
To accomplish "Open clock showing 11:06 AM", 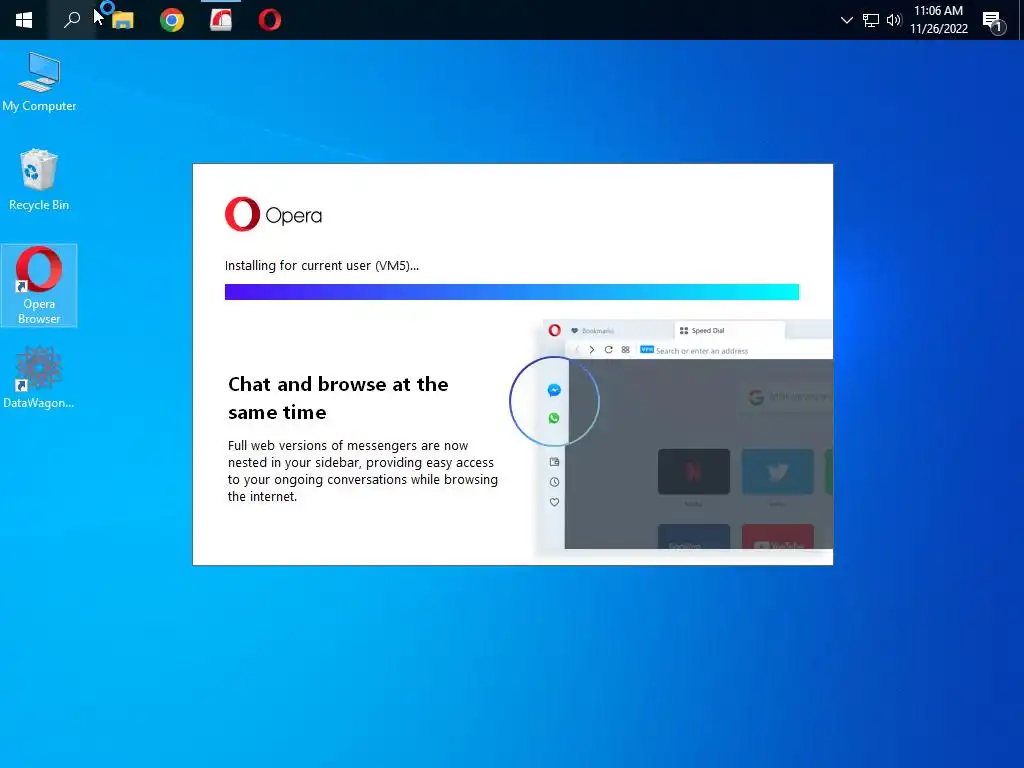I will pyautogui.click(x=938, y=11).
